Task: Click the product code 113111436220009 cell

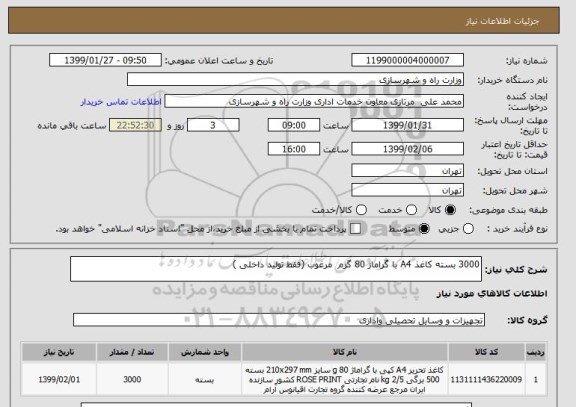Action: pos(486,379)
